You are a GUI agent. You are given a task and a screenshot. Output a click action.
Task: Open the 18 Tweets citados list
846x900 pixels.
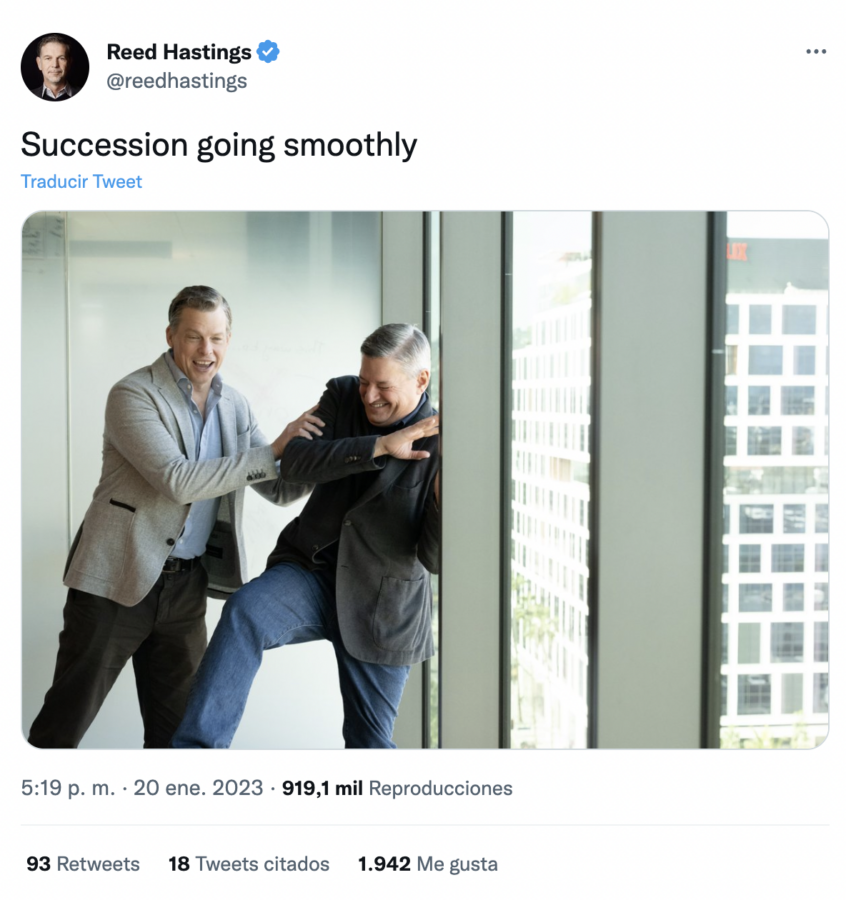point(249,864)
